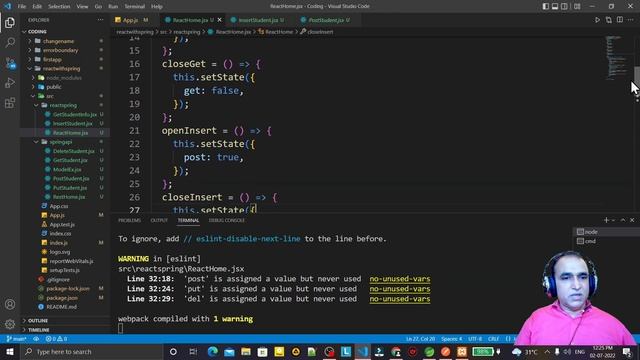Collapse the CODING workspace root folder
This screenshot has width=640, height=360.
65,31
